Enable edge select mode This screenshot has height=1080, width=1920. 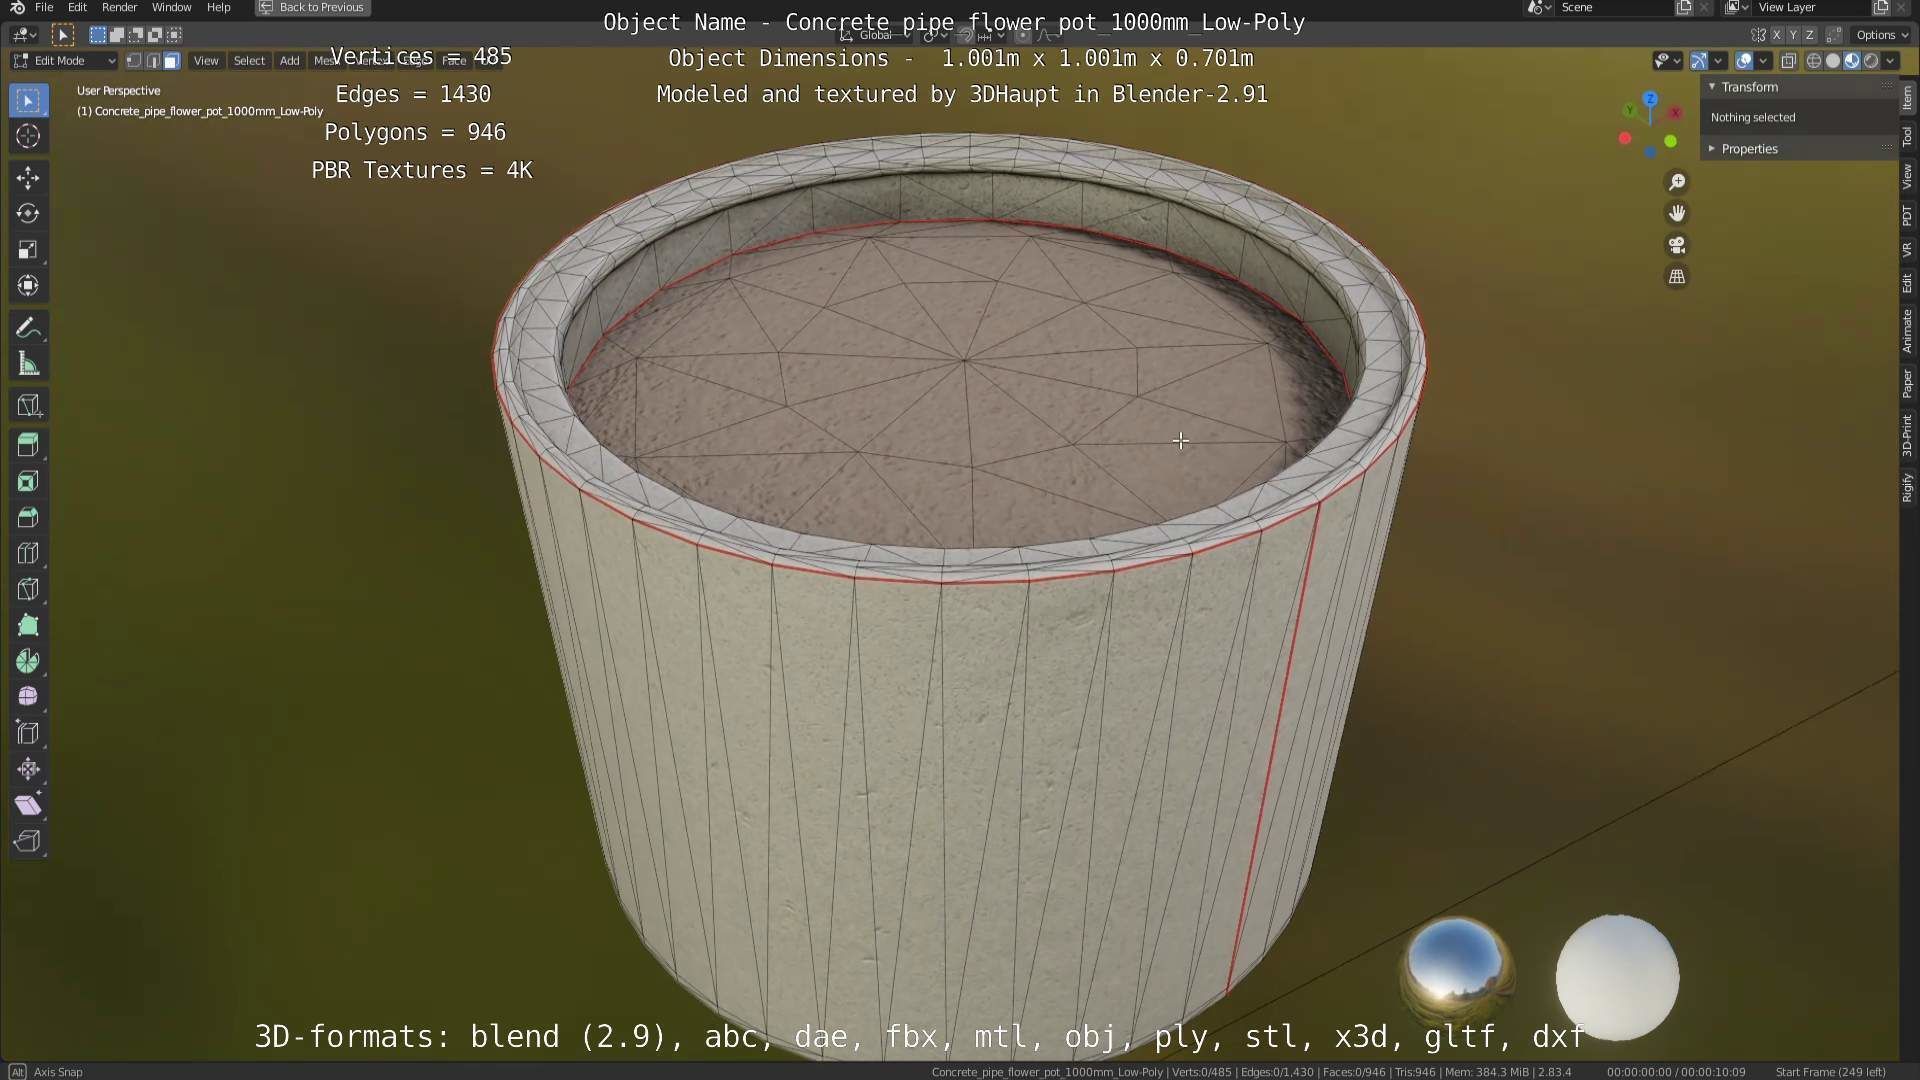click(x=153, y=61)
